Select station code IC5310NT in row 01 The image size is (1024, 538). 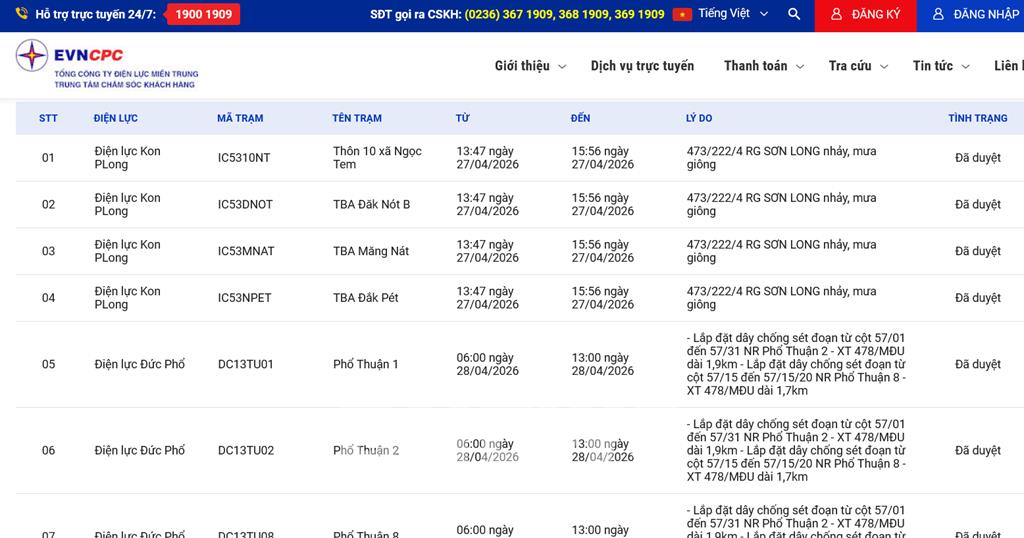244,158
